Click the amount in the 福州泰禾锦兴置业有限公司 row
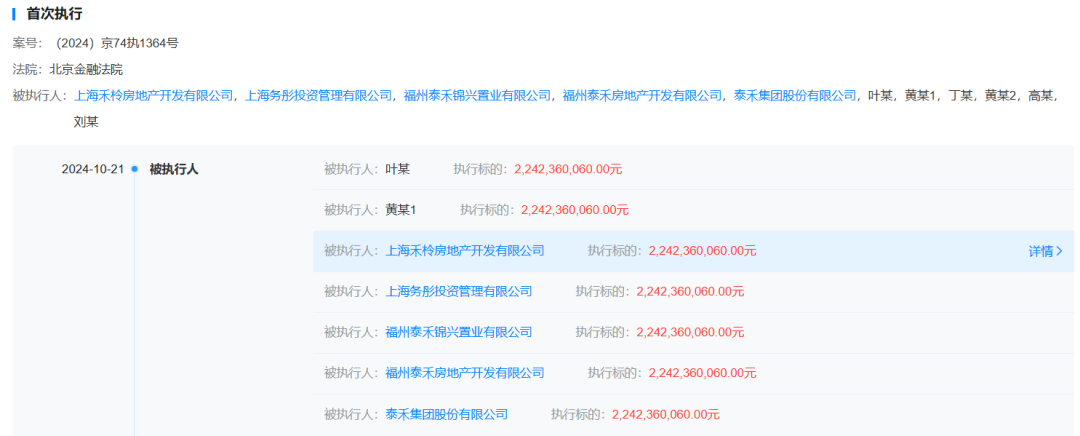 690,332
